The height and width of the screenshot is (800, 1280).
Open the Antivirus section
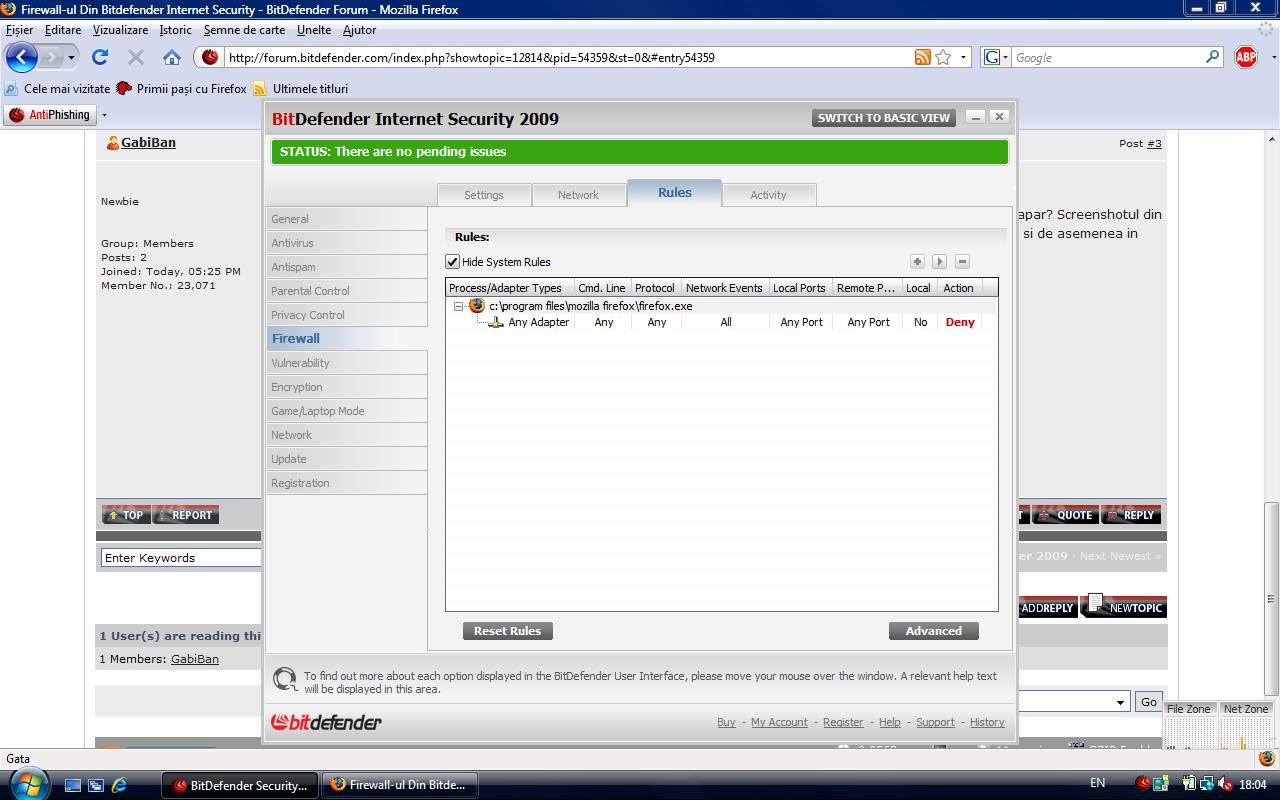pyautogui.click(x=347, y=243)
